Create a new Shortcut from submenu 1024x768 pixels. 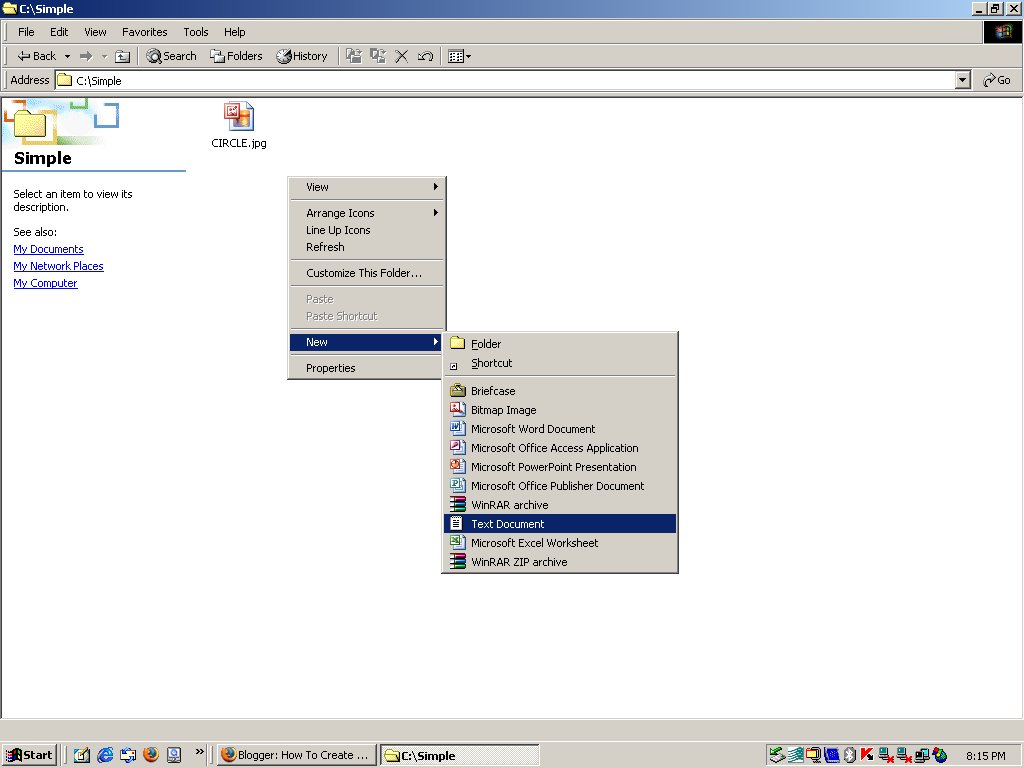pyautogui.click(x=560, y=363)
